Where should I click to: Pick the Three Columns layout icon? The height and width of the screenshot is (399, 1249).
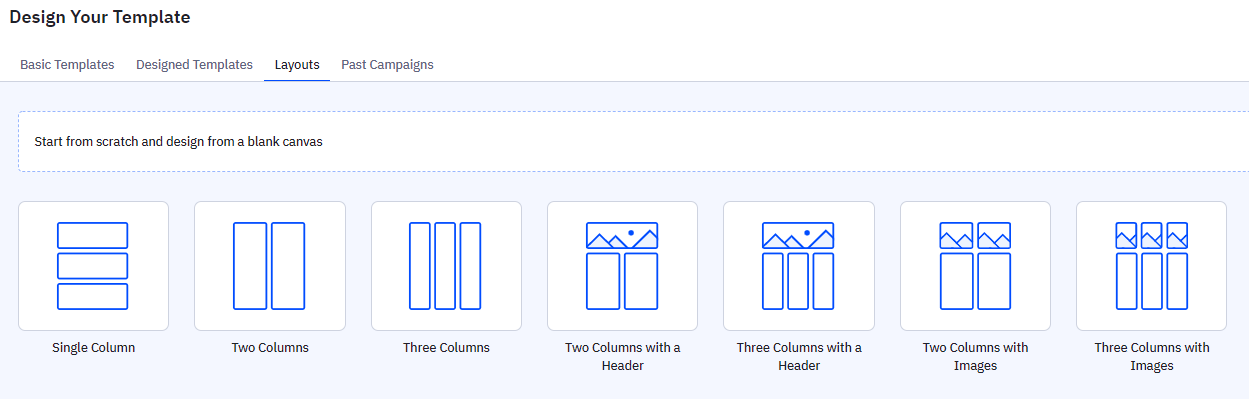[446, 266]
